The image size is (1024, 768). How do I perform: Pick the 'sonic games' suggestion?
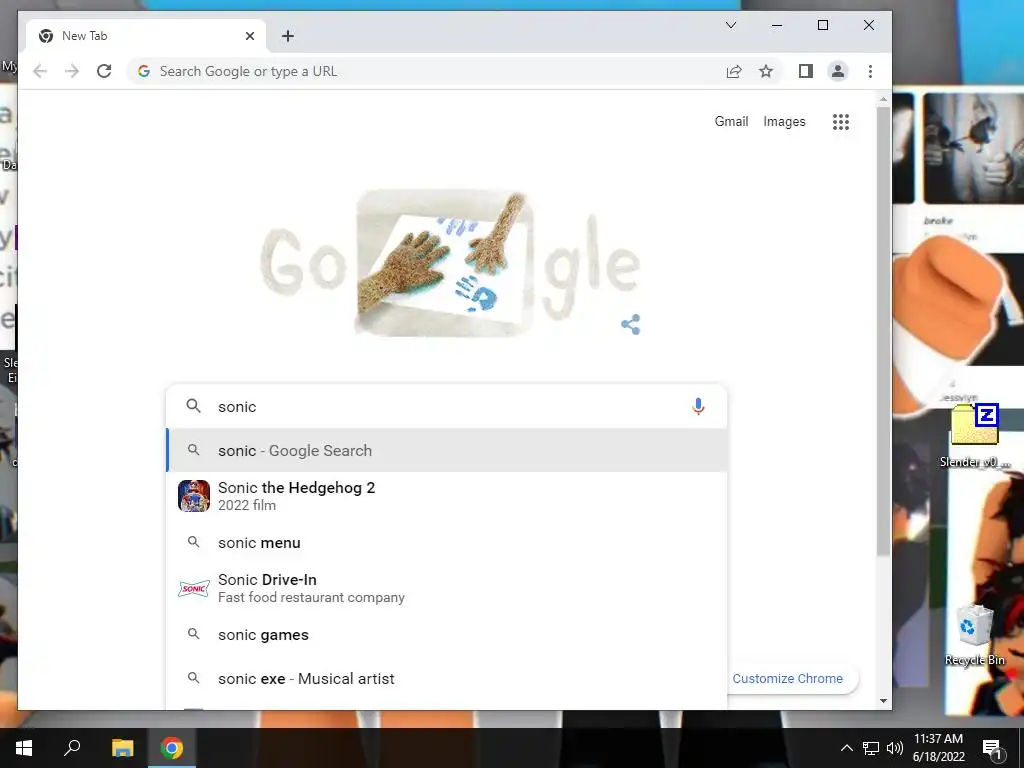tap(447, 635)
